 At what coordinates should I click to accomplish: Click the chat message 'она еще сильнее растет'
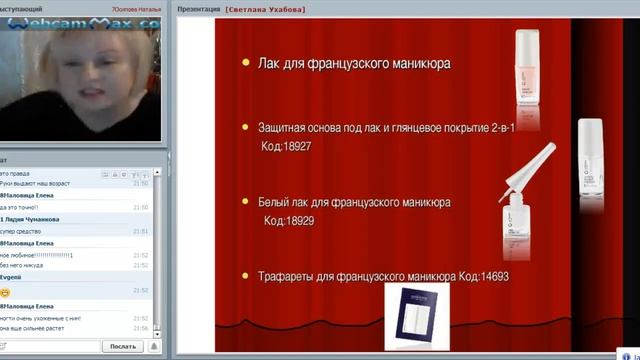(32, 328)
